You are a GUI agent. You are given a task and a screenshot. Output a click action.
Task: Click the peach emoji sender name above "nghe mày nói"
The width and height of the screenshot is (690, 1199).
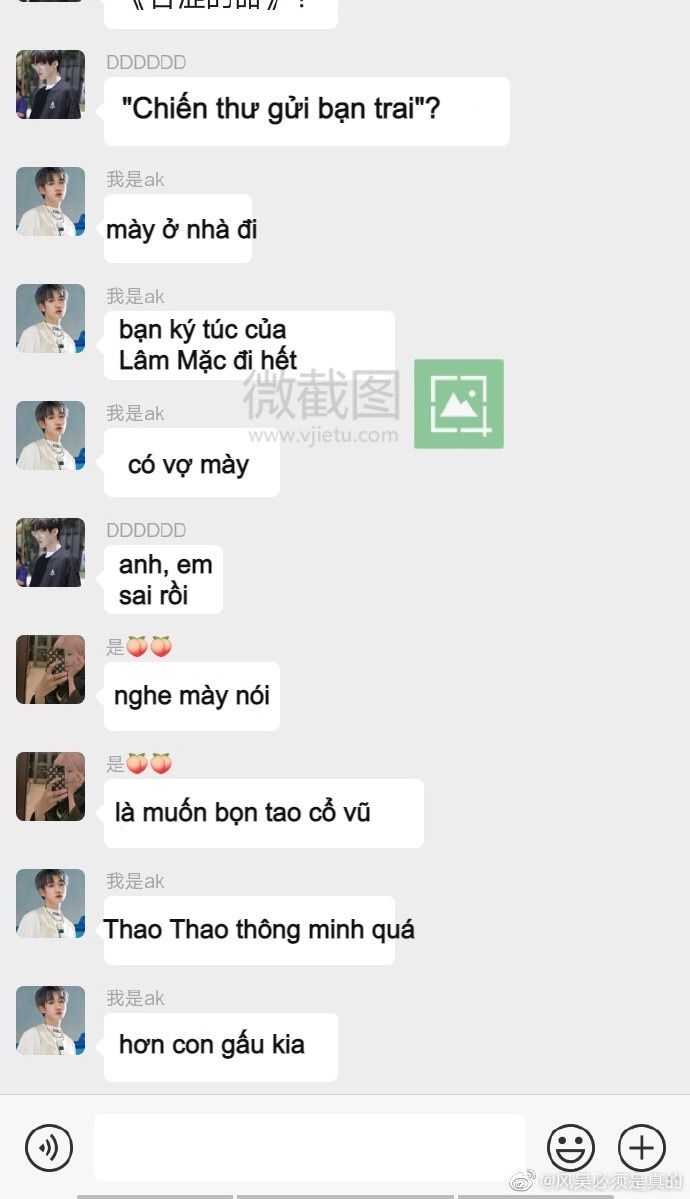(139, 647)
